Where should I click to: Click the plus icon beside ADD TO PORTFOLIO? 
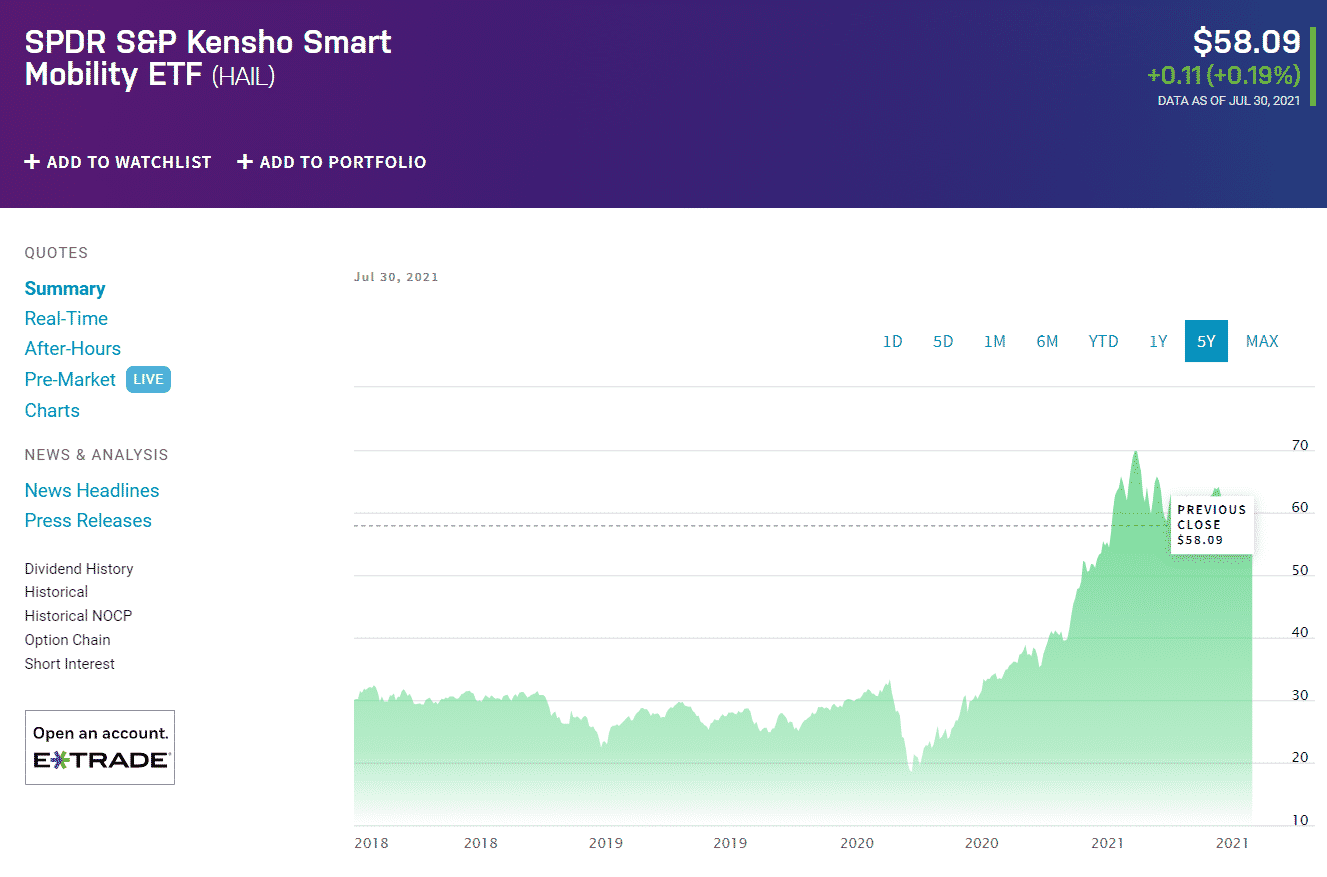point(243,161)
